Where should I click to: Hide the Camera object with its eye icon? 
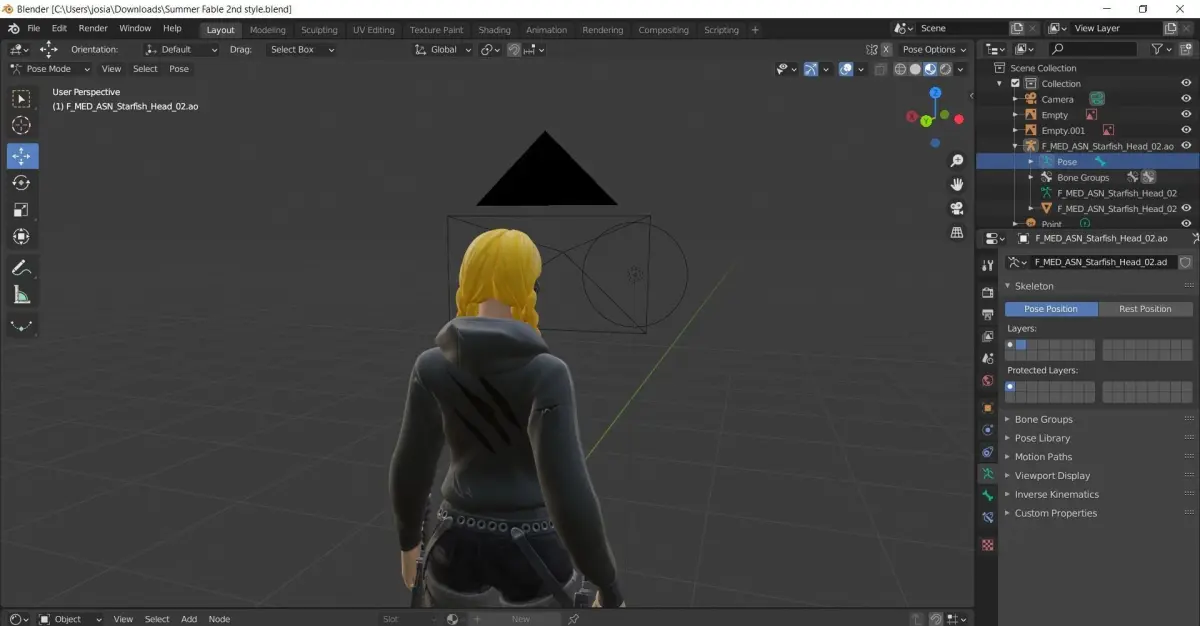click(1186, 99)
